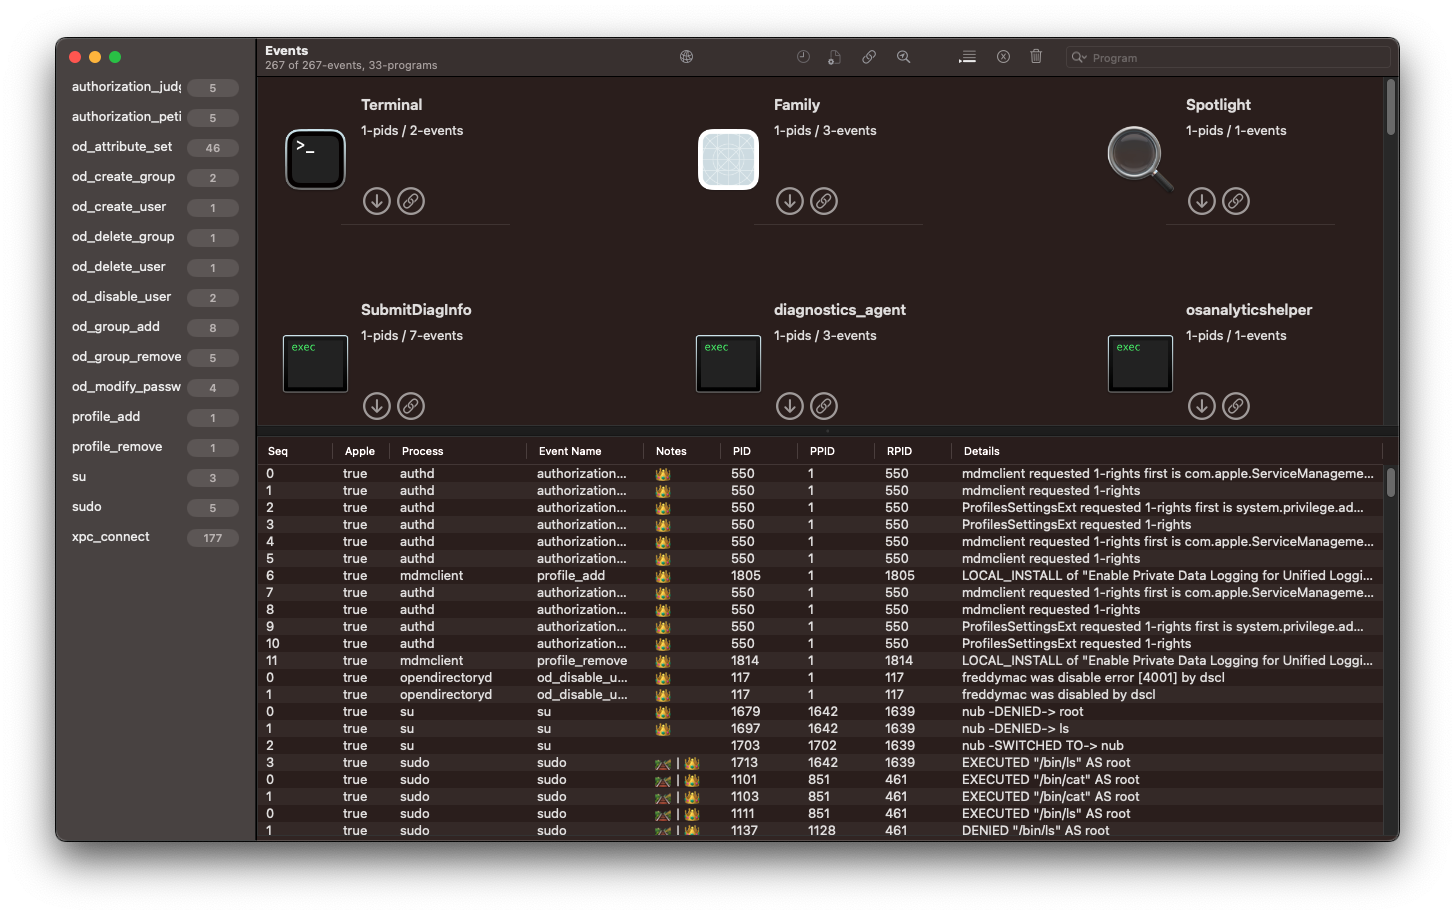Viewport: 1455px width, 915px height.
Task: Click the events table vertical scrollbar
Action: point(1390,482)
